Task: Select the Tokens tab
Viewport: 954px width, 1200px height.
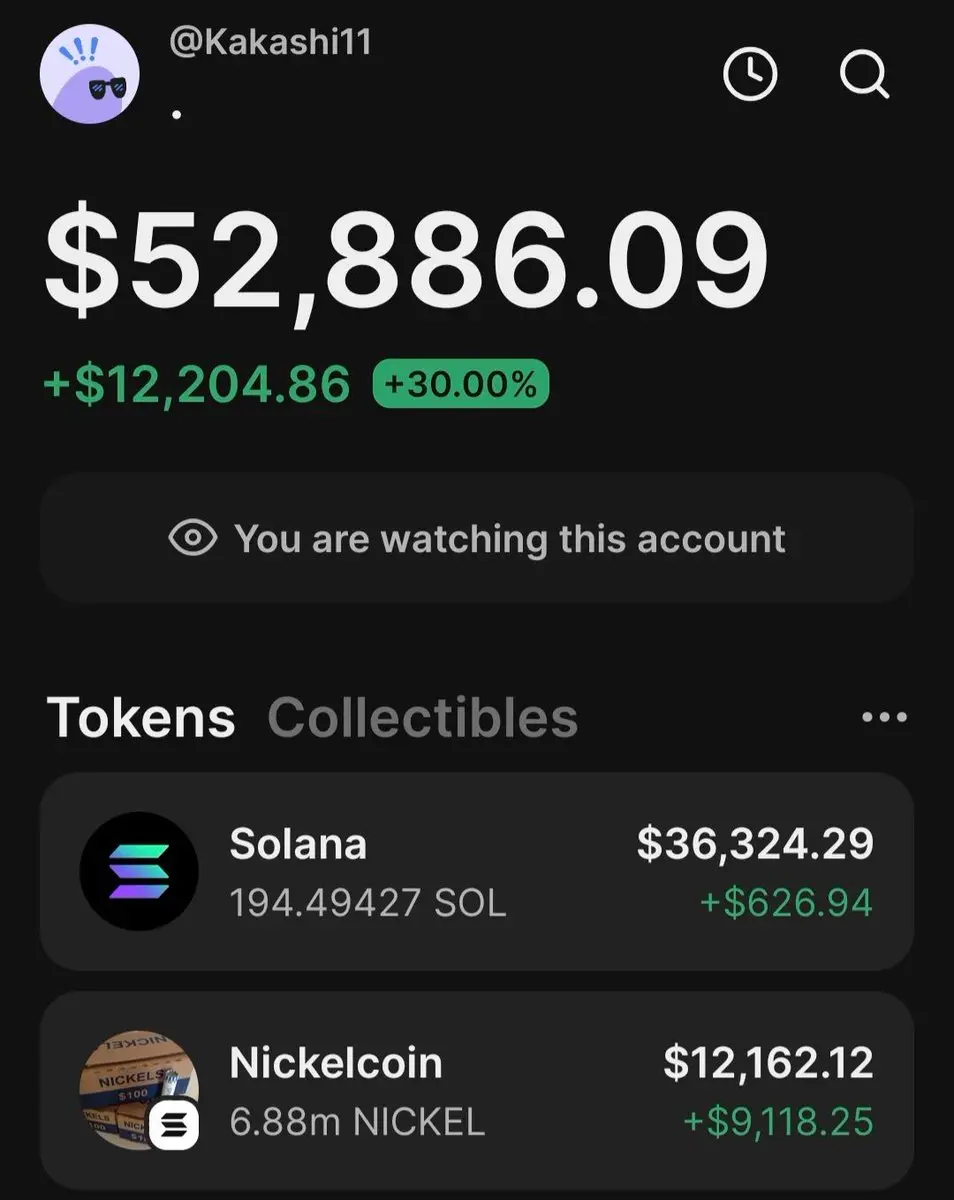Action: tap(141, 717)
